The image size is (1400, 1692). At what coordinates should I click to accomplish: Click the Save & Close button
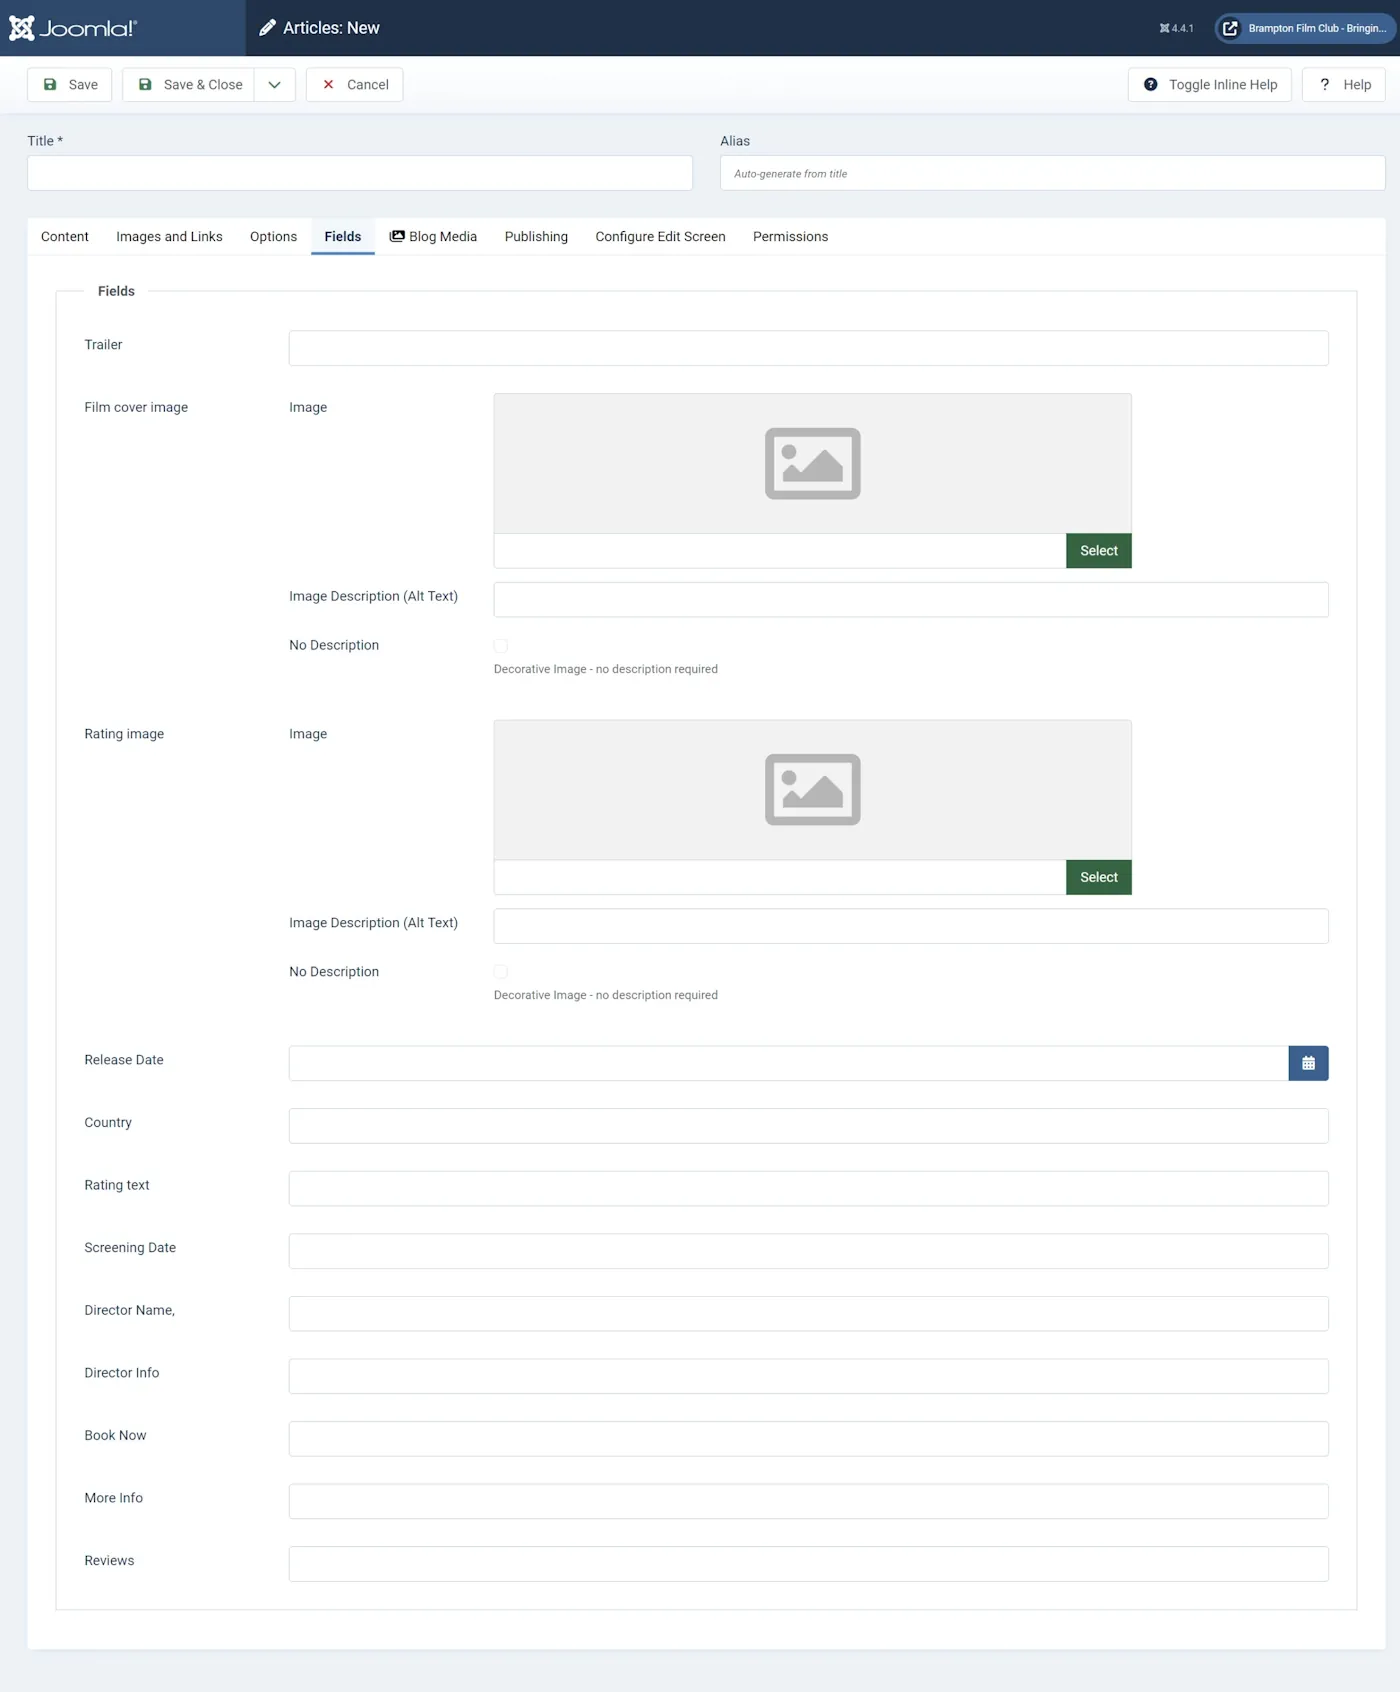point(189,85)
